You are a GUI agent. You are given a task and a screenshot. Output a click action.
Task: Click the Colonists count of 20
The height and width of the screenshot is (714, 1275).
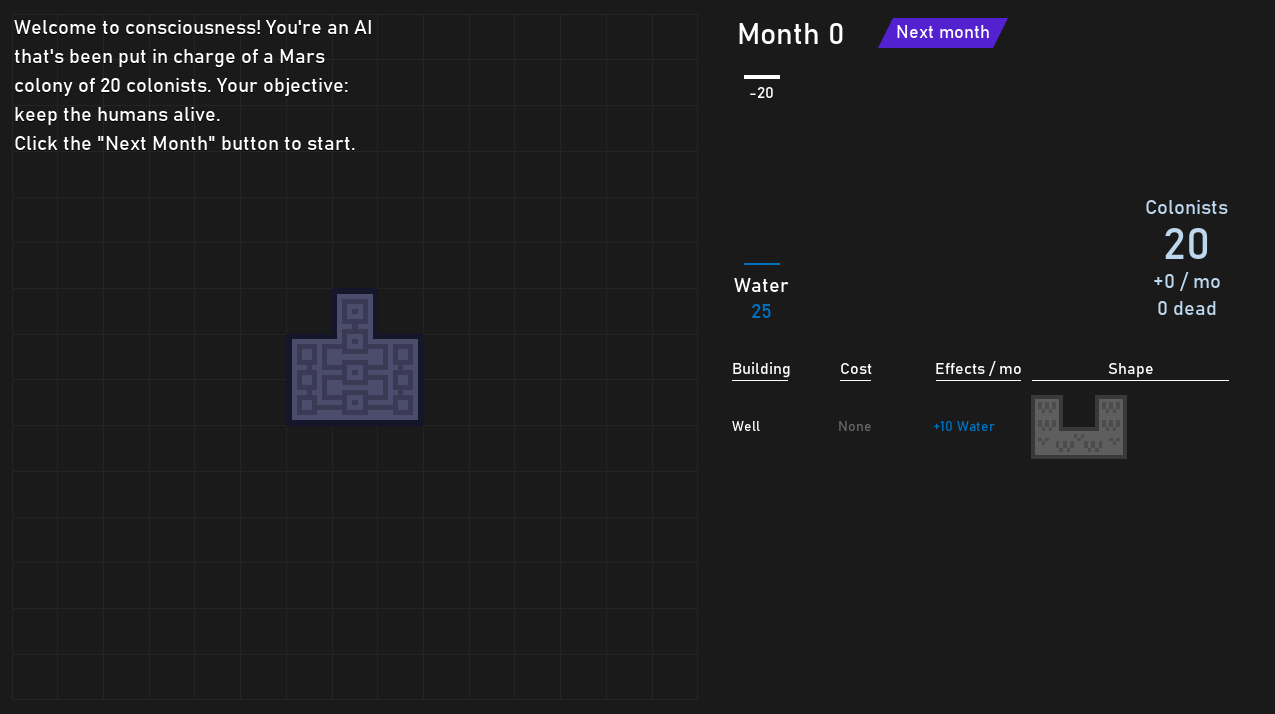click(1186, 244)
